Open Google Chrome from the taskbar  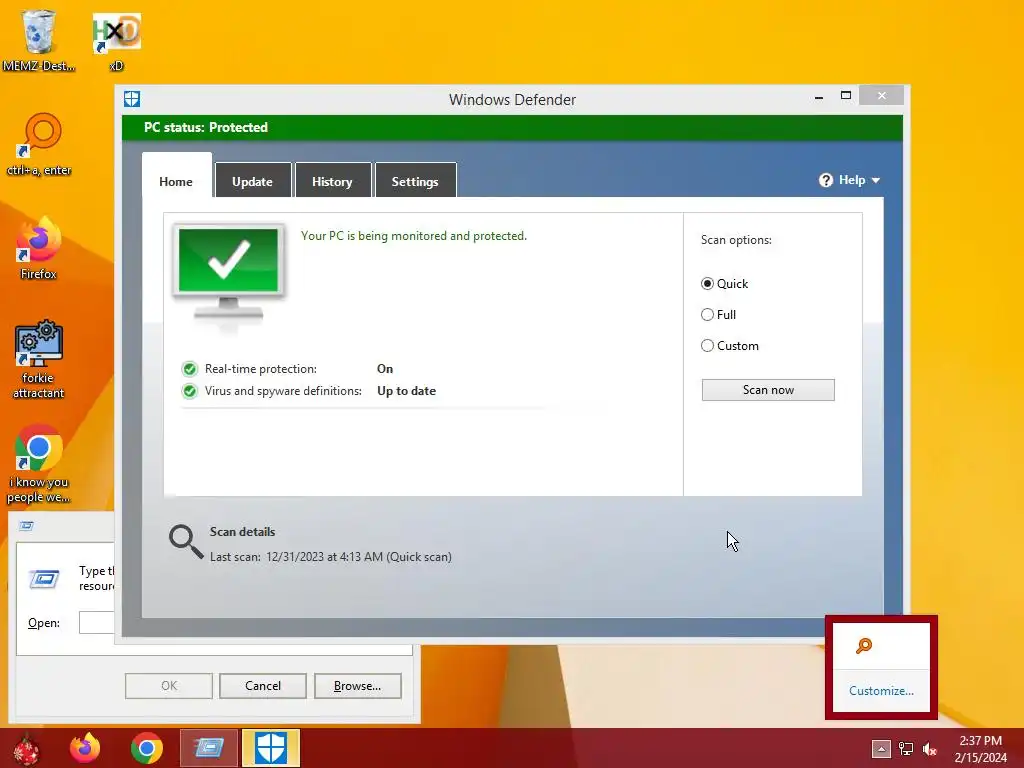point(146,748)
